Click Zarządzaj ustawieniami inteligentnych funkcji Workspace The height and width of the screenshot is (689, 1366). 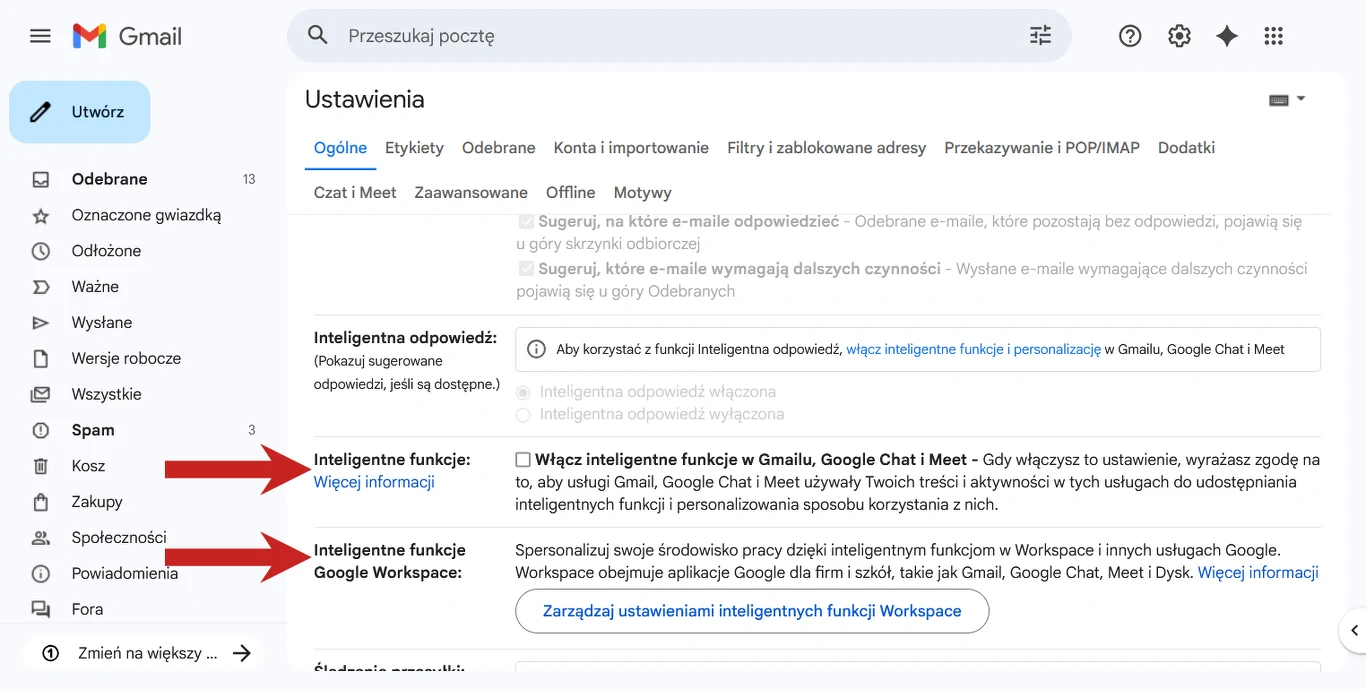tap(752, 611)
